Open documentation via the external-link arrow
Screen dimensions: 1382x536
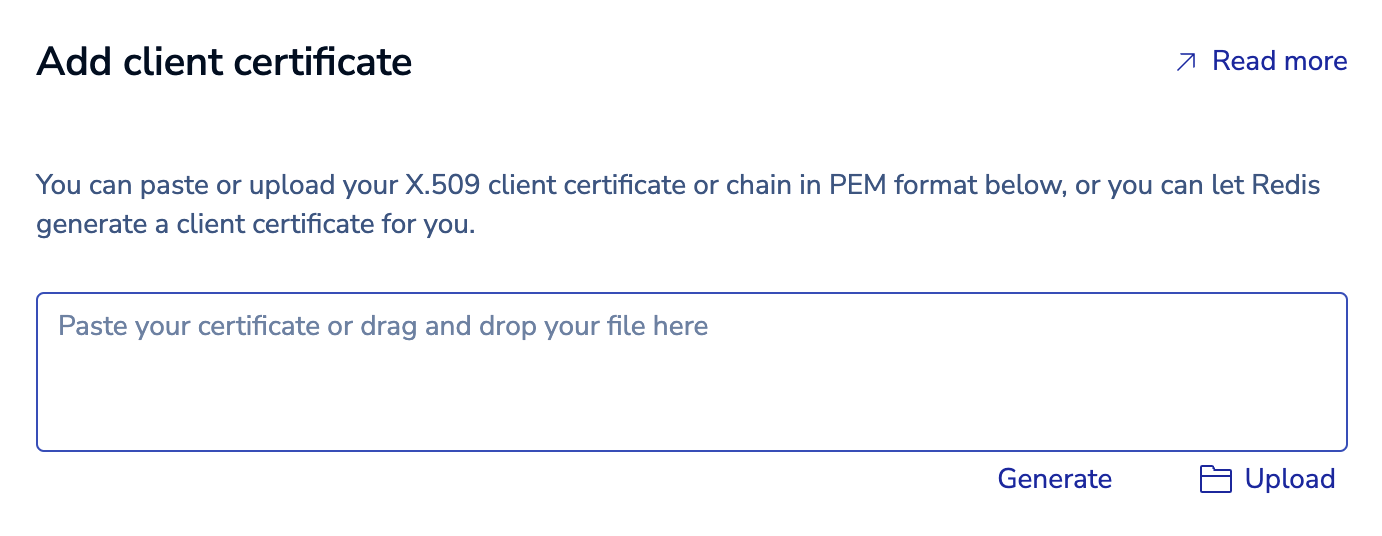pyautogui.click(x=1186, y=62)
